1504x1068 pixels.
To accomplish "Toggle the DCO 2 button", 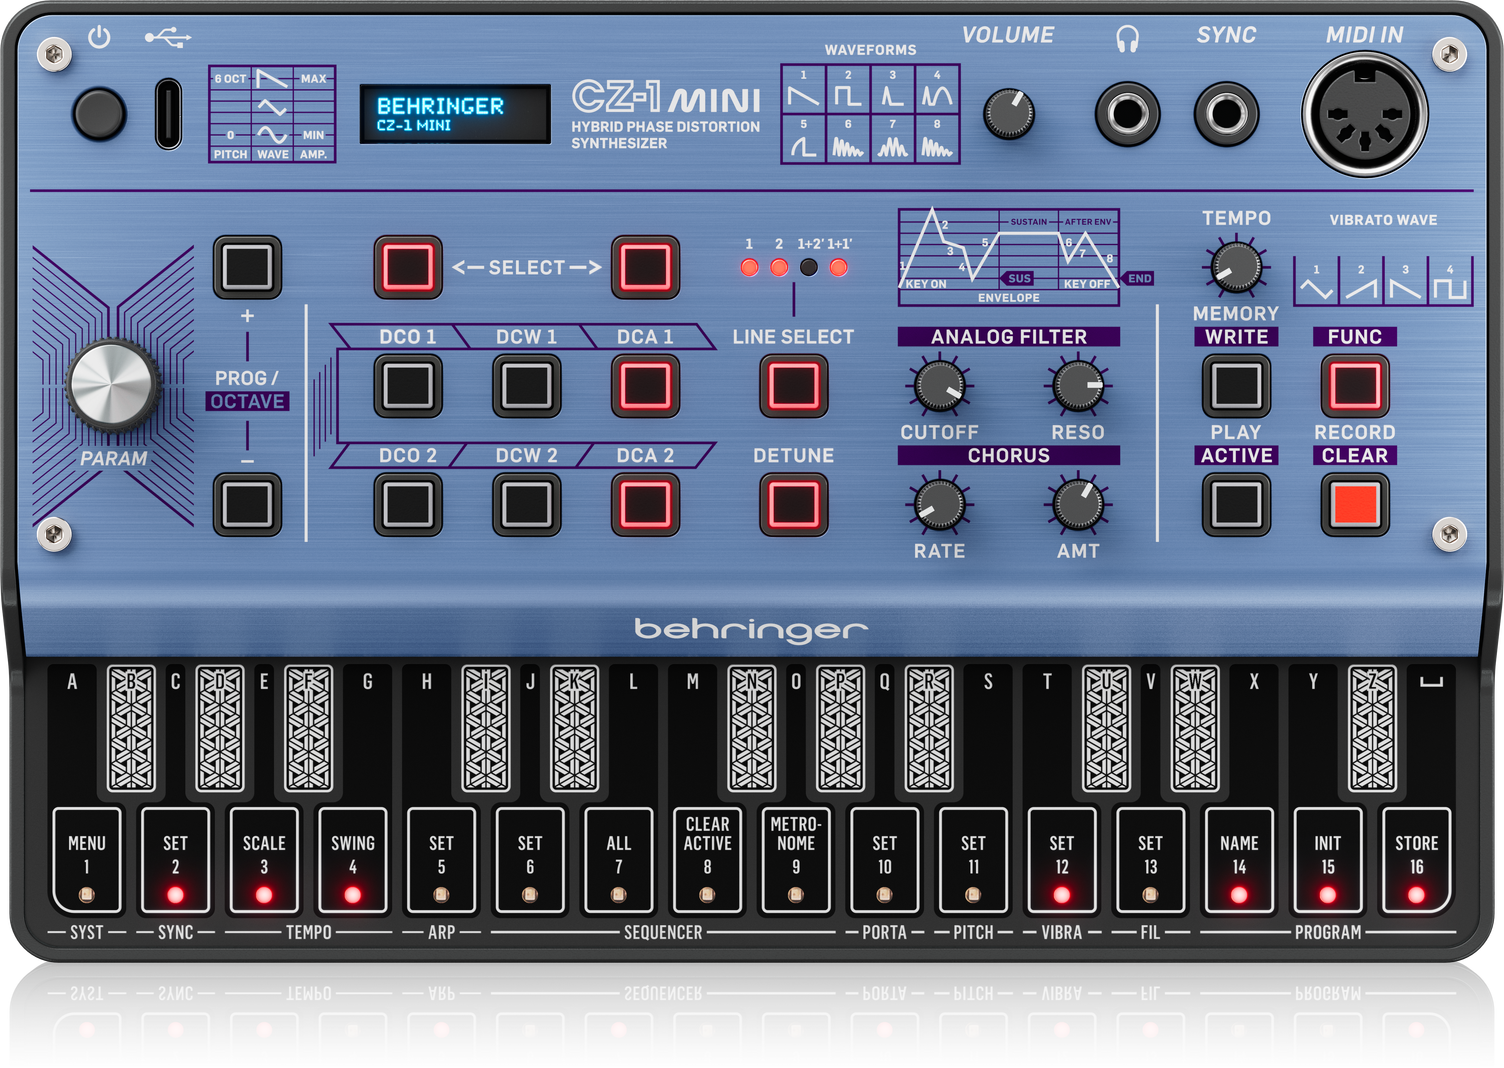I will tap(408, 504).
